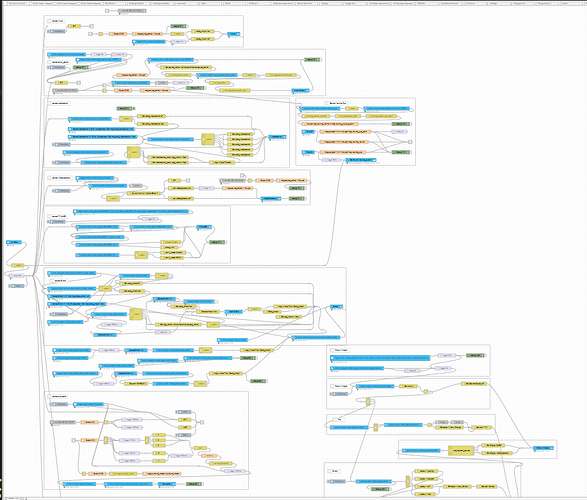Select the blue output node at the first group's right end
Viewport: 587px width, 500px height.
pos(234,34)
